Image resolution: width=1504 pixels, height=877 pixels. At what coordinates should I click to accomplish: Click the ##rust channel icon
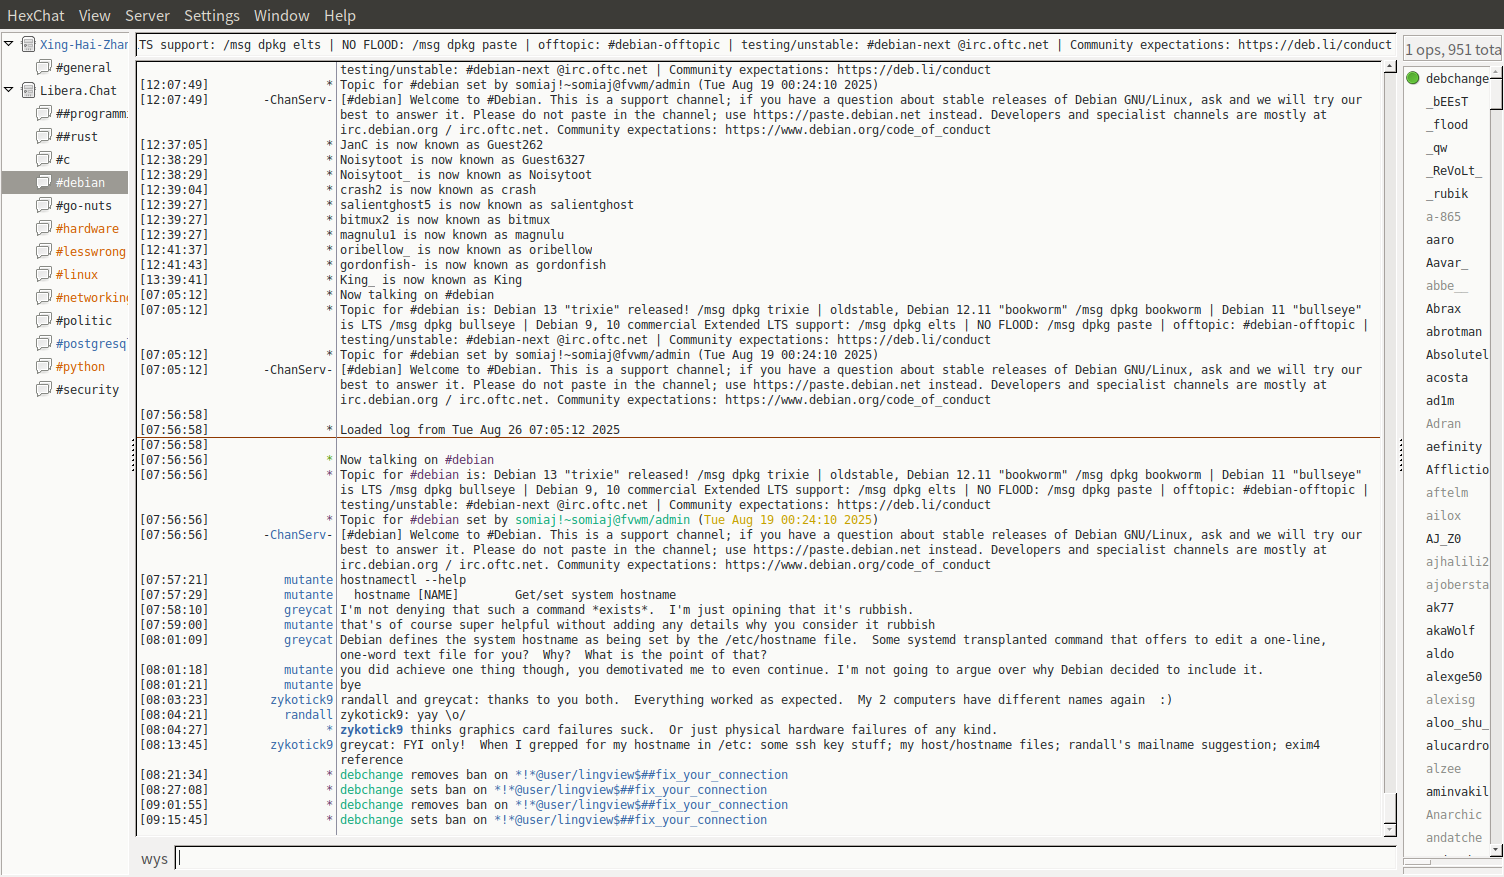[44, 136]
